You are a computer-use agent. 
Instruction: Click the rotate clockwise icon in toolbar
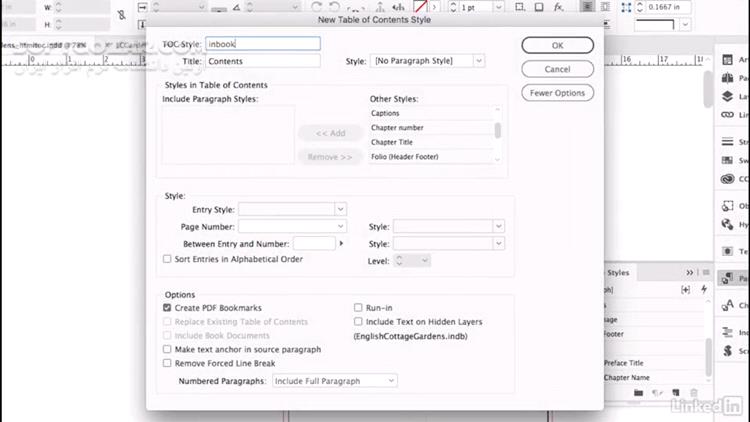click(x=316, y=7)
